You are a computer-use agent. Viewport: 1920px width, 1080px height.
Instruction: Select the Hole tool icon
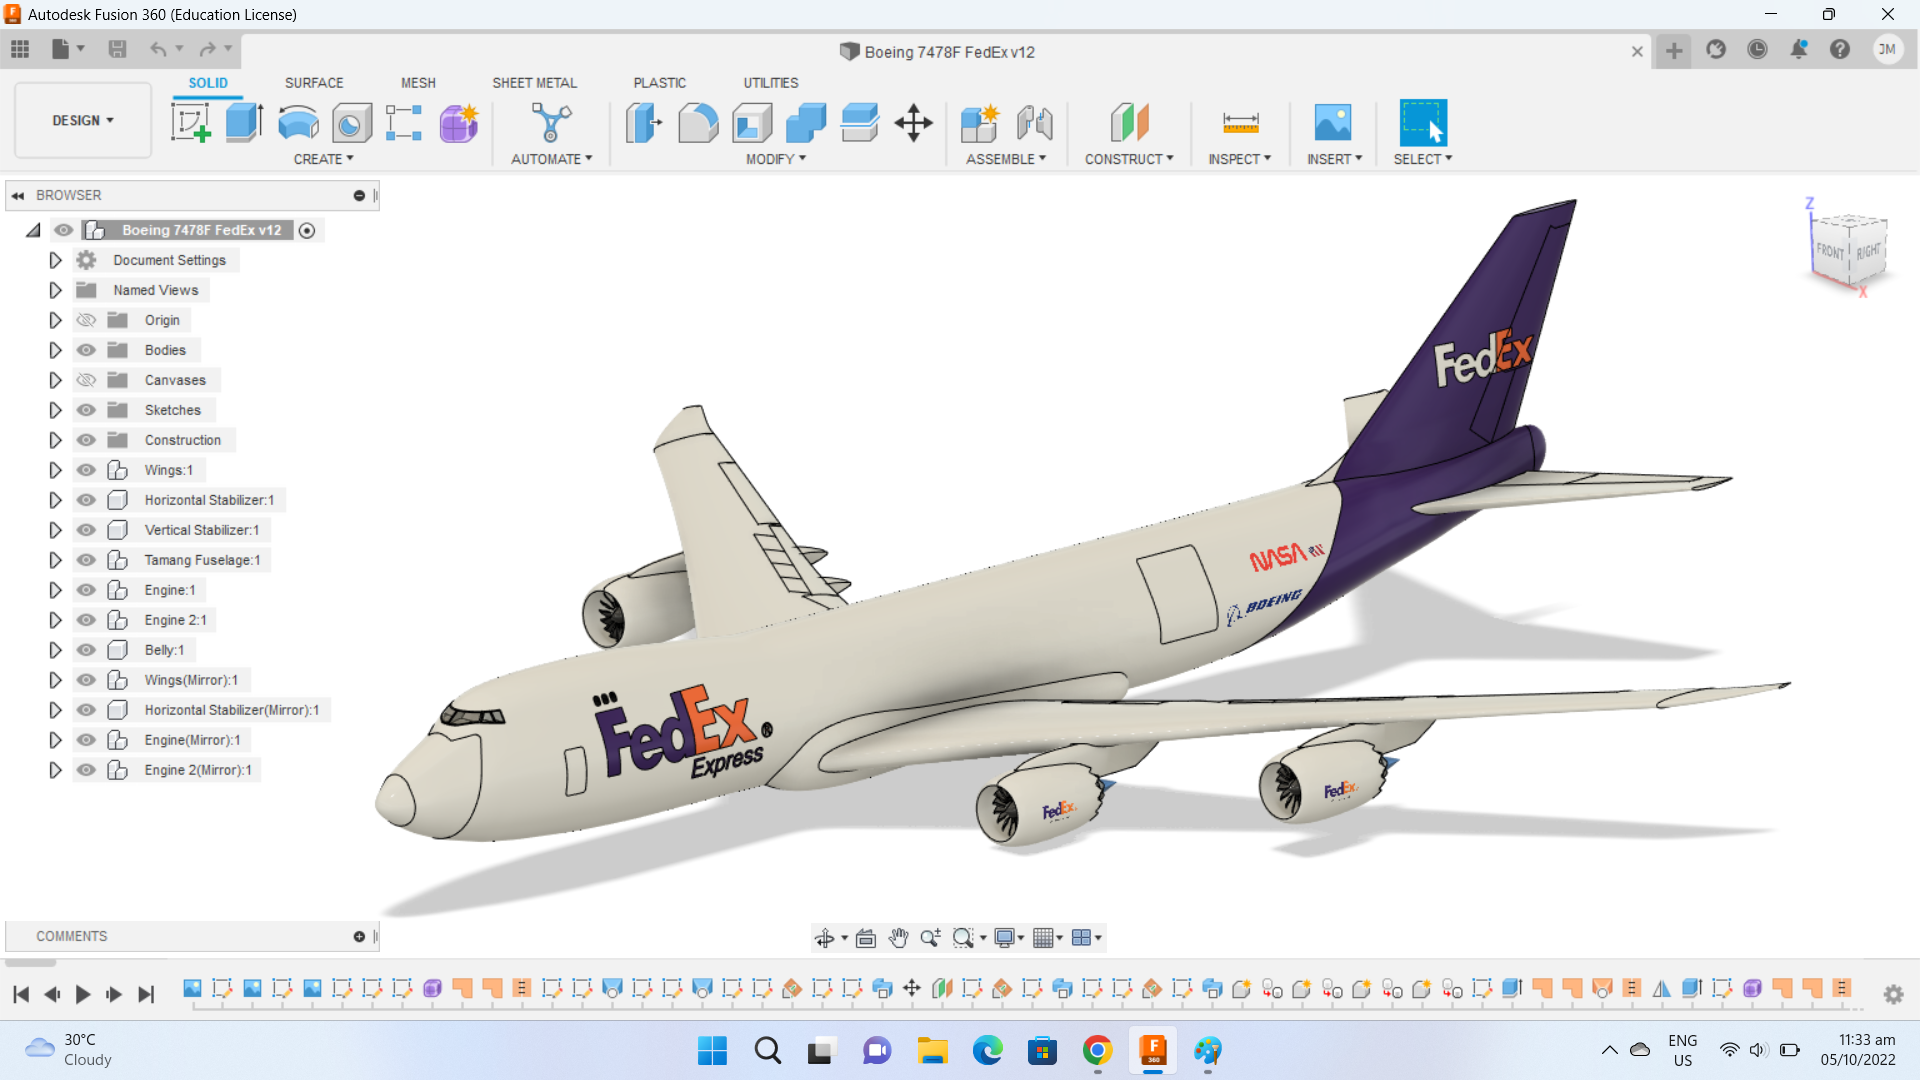[x=351, y=123]
